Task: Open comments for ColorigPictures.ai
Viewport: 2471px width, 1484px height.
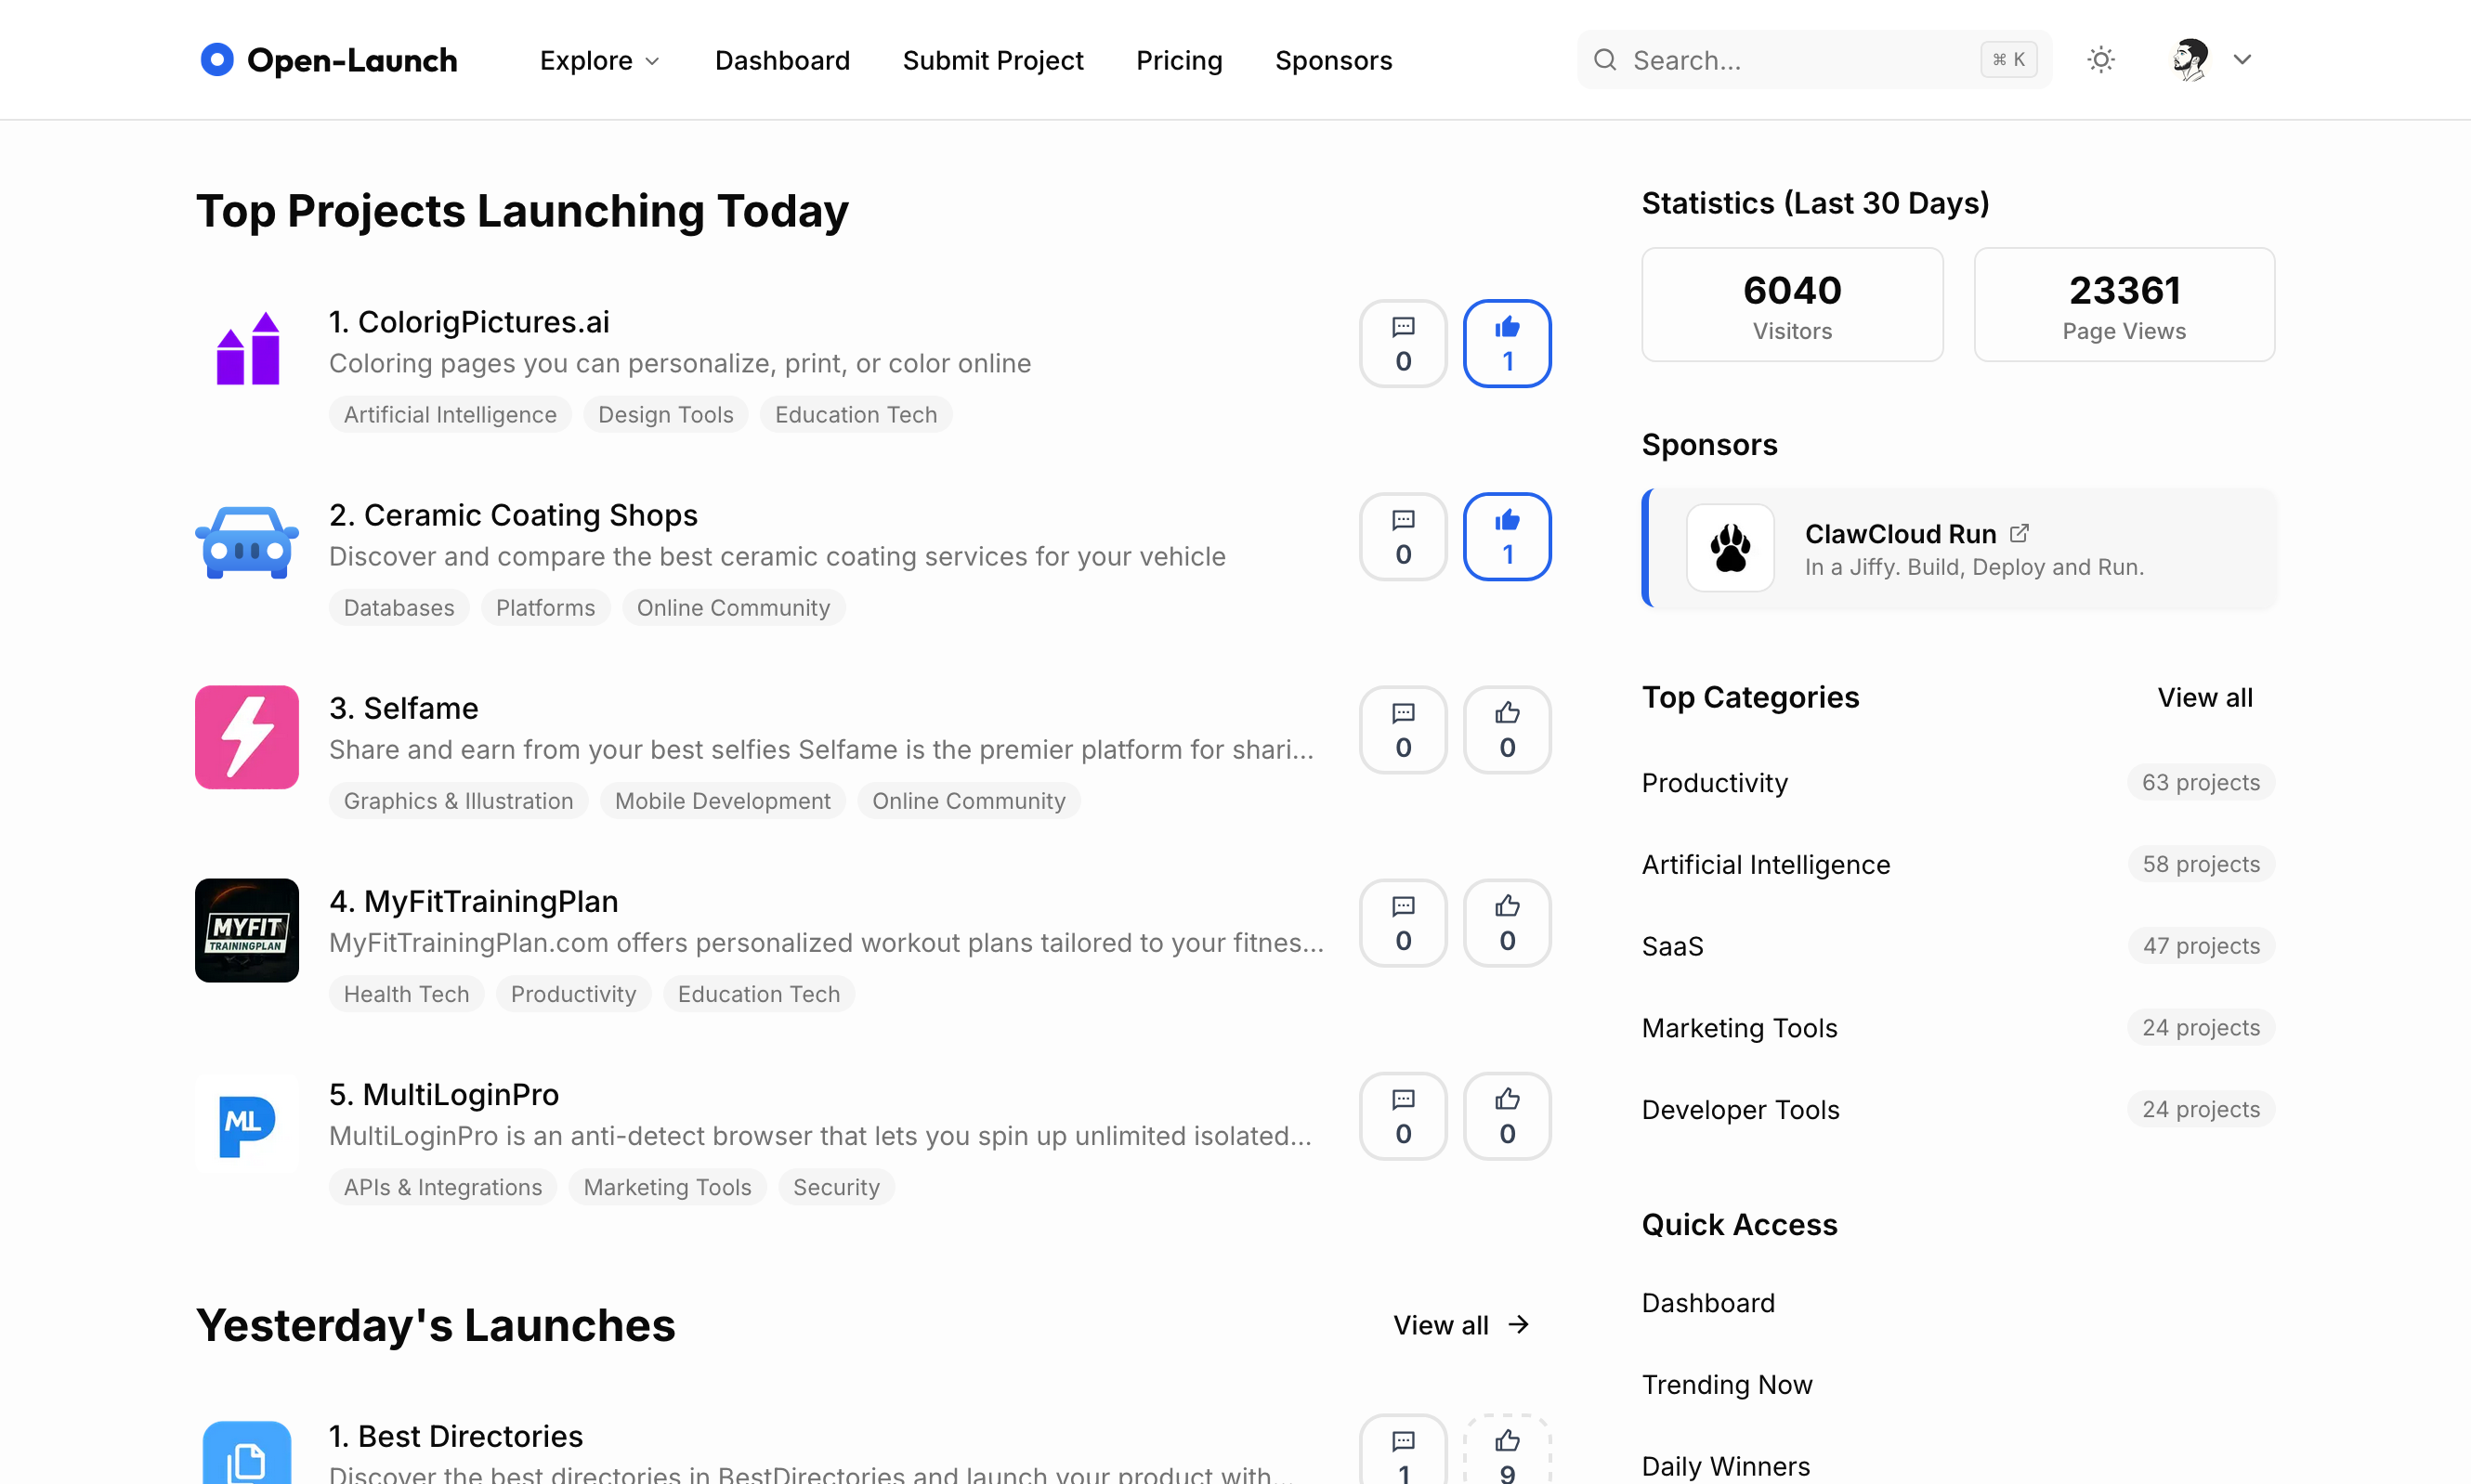Action: point(1403,343)
